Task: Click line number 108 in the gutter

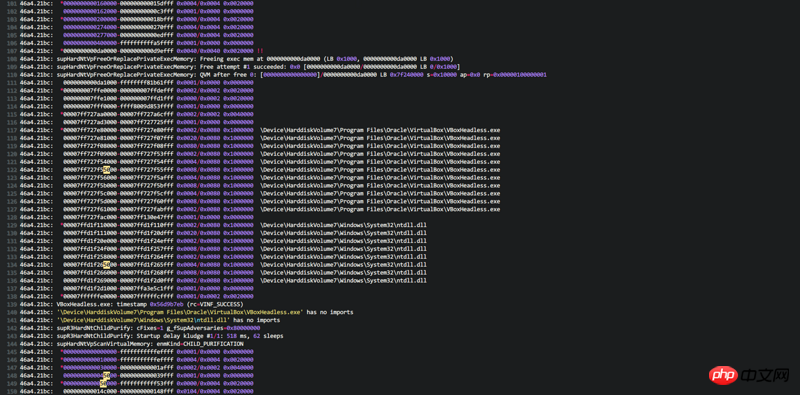Action: tap(8, 59)
